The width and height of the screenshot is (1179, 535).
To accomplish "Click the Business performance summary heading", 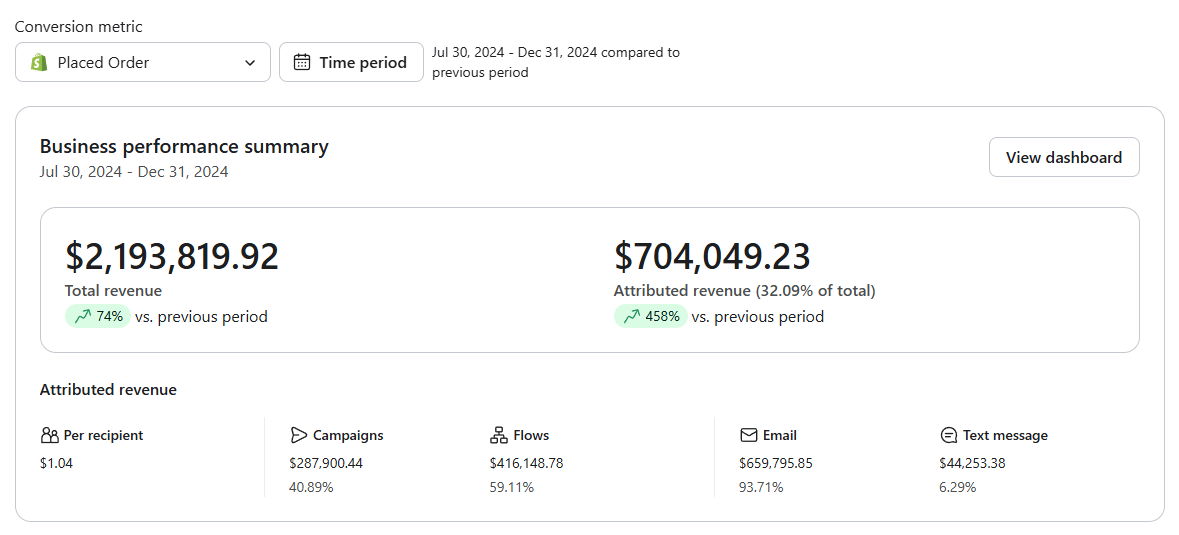I will (184, 147).
